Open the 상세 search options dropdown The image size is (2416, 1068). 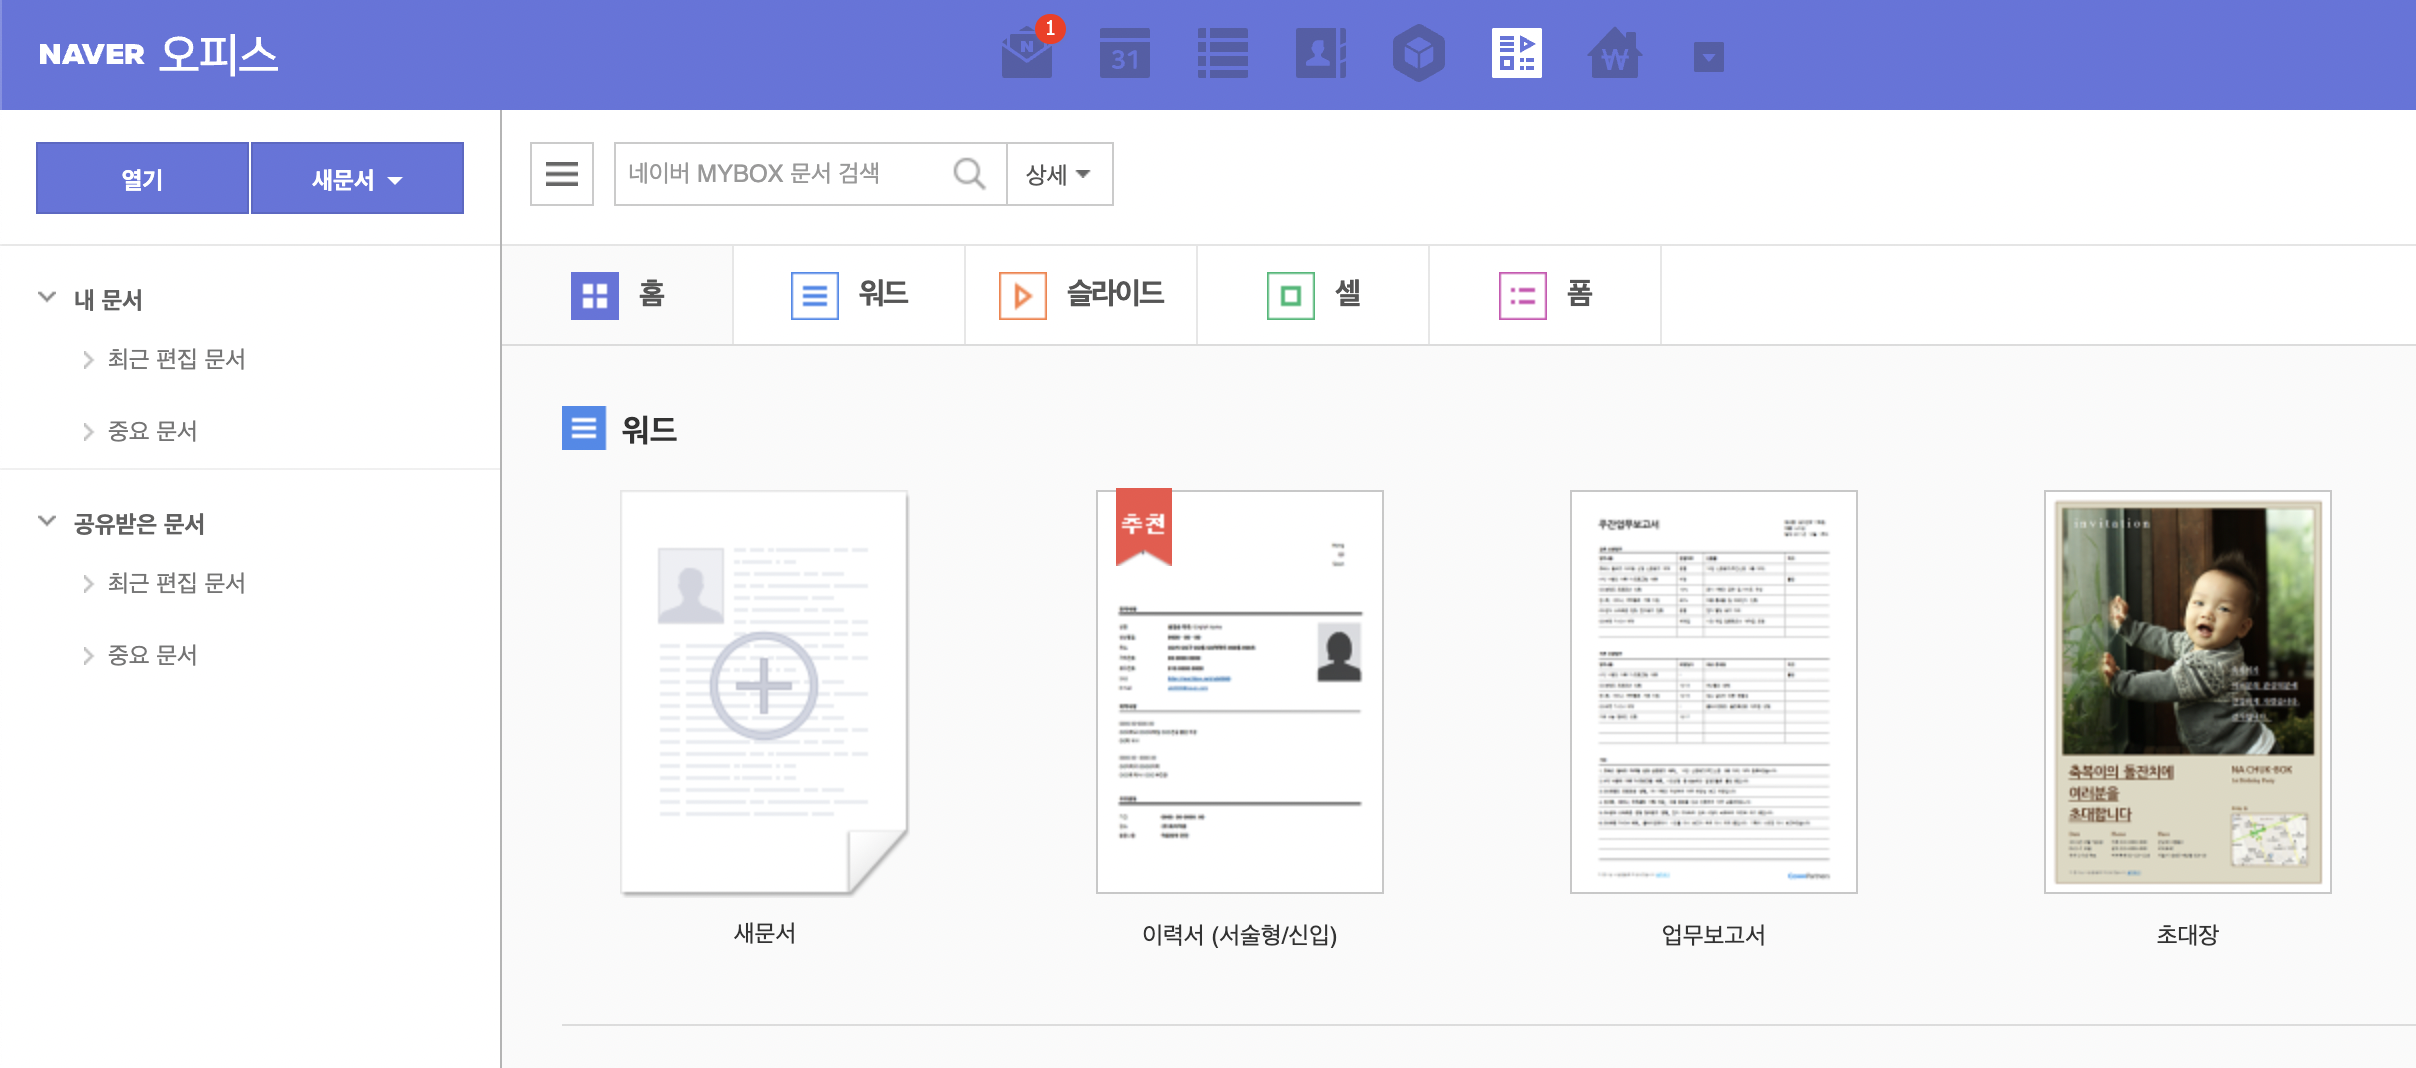(x=1059, y=174)
